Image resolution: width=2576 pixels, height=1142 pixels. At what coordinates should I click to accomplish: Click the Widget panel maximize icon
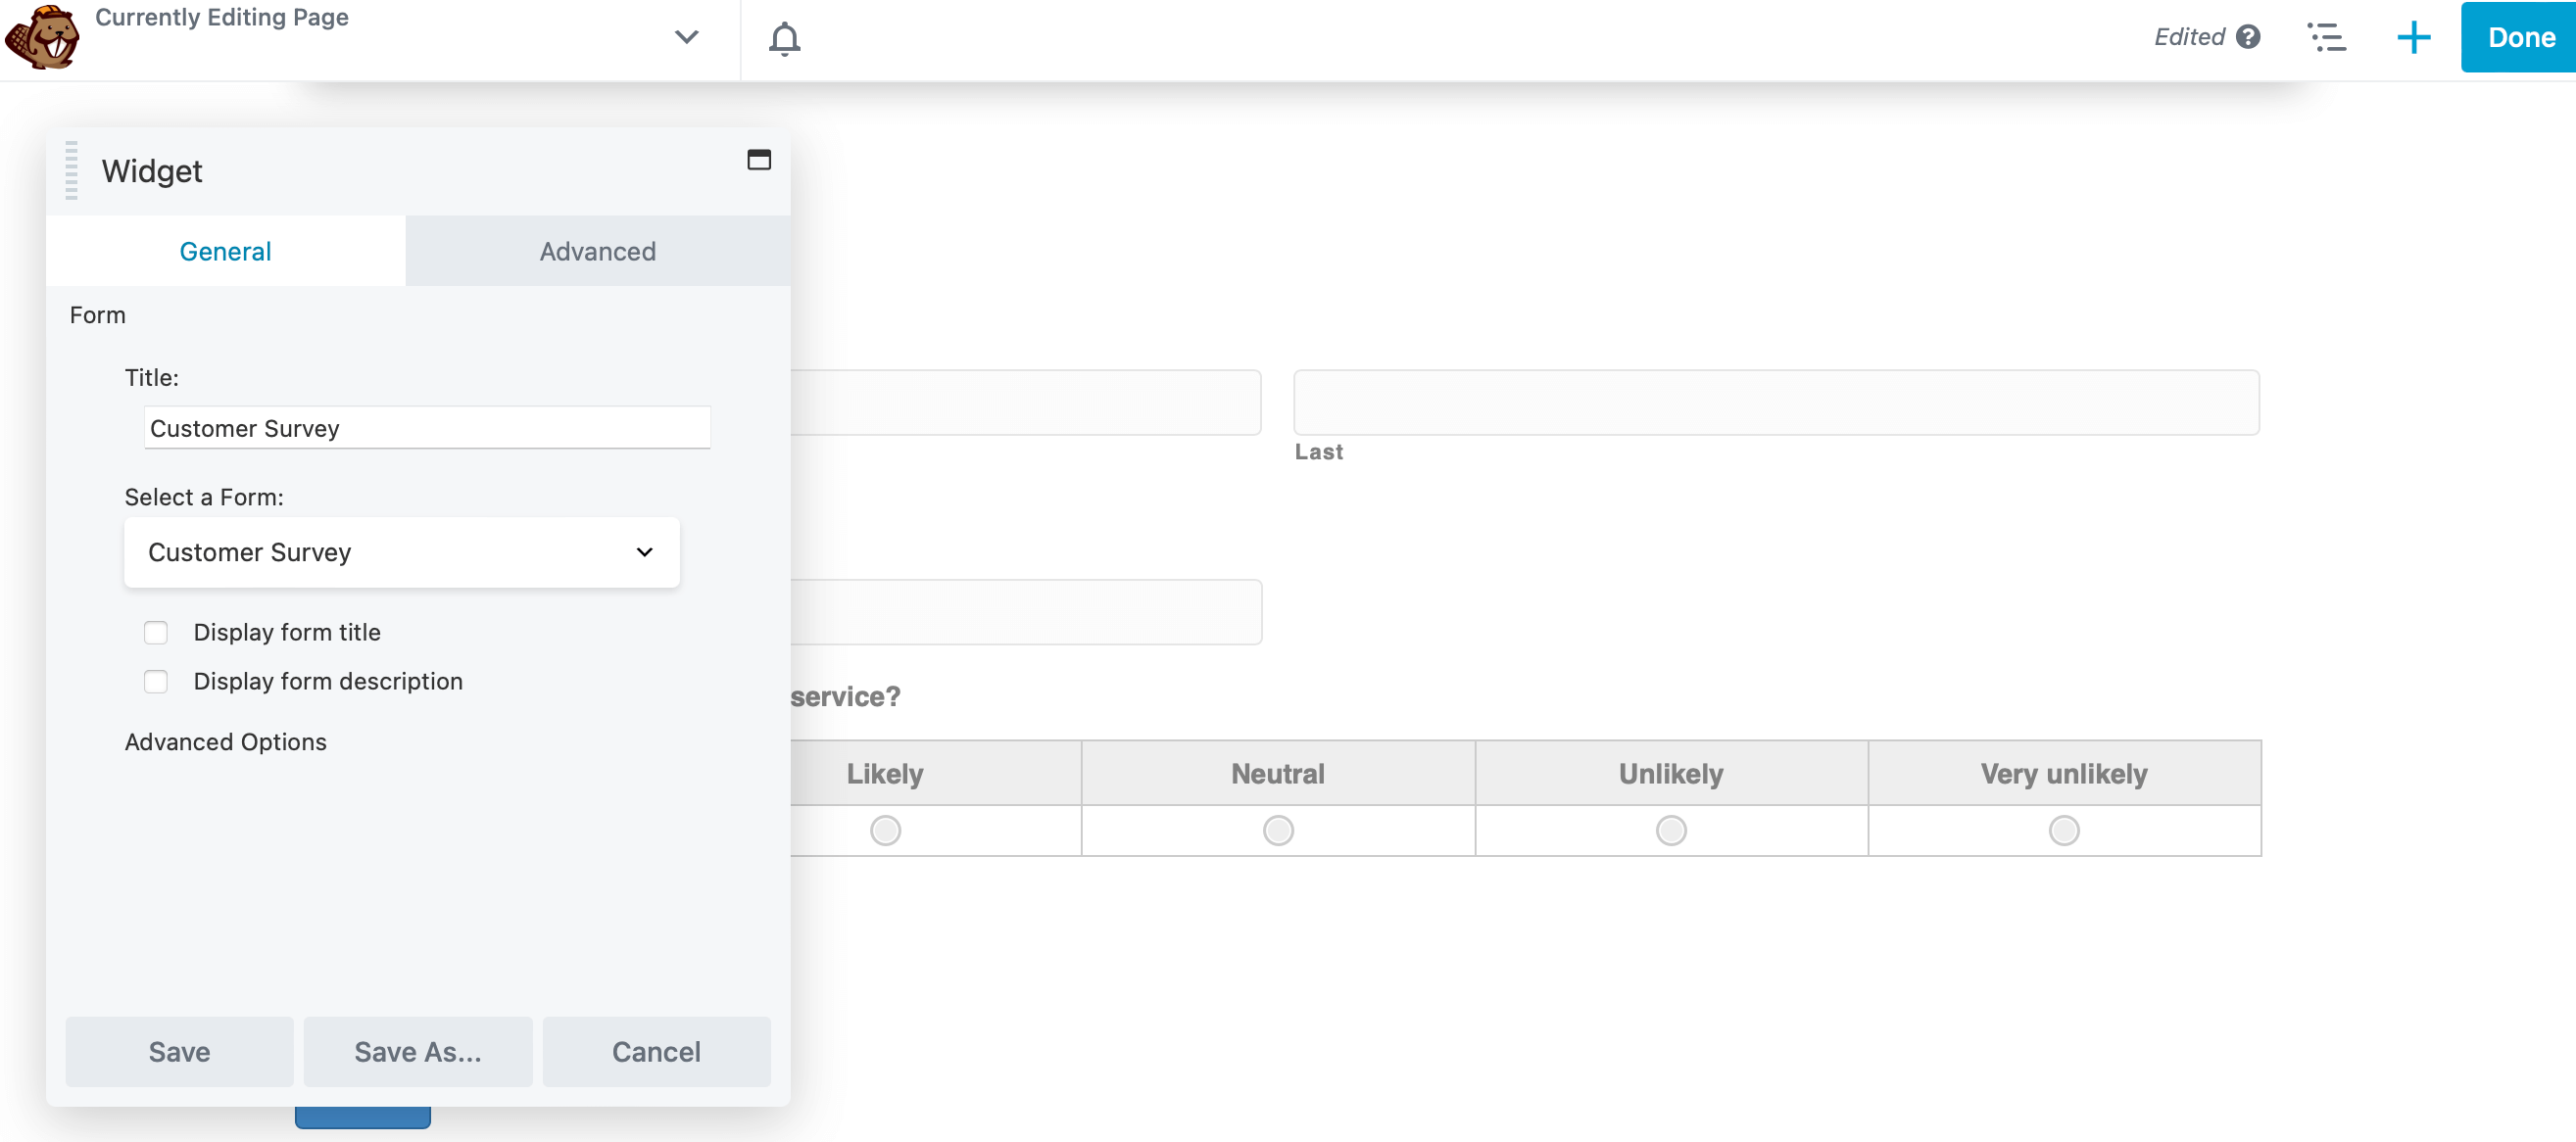click(759, 160)
